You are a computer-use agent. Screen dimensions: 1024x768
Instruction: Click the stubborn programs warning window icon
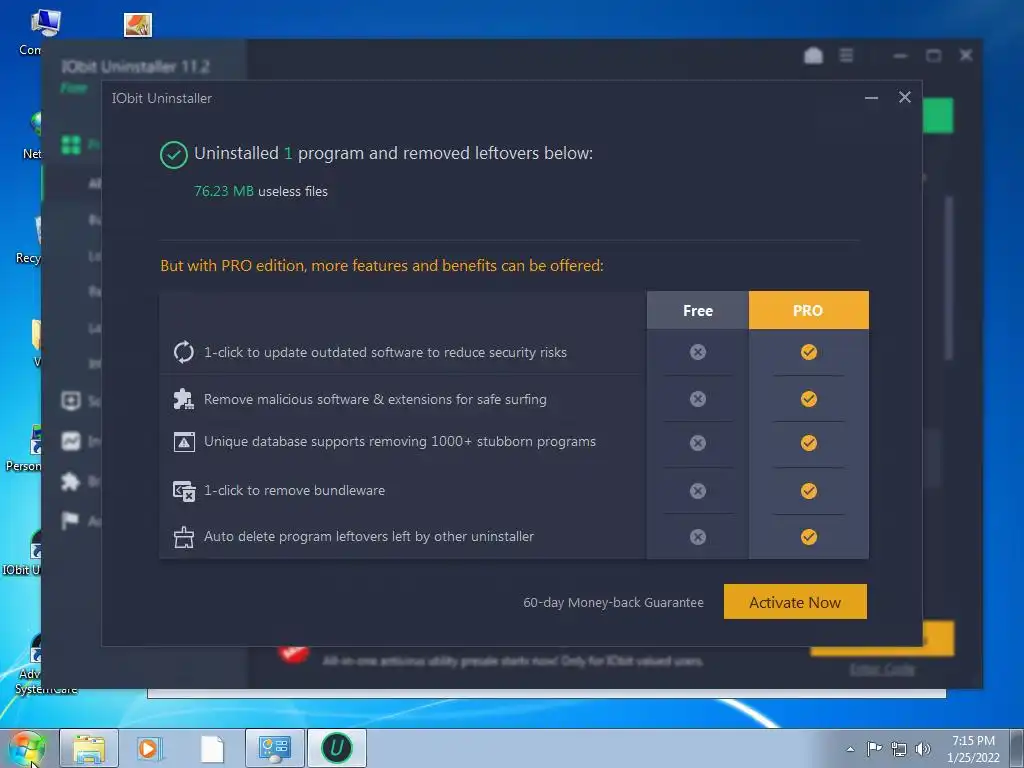pos(184,442)
